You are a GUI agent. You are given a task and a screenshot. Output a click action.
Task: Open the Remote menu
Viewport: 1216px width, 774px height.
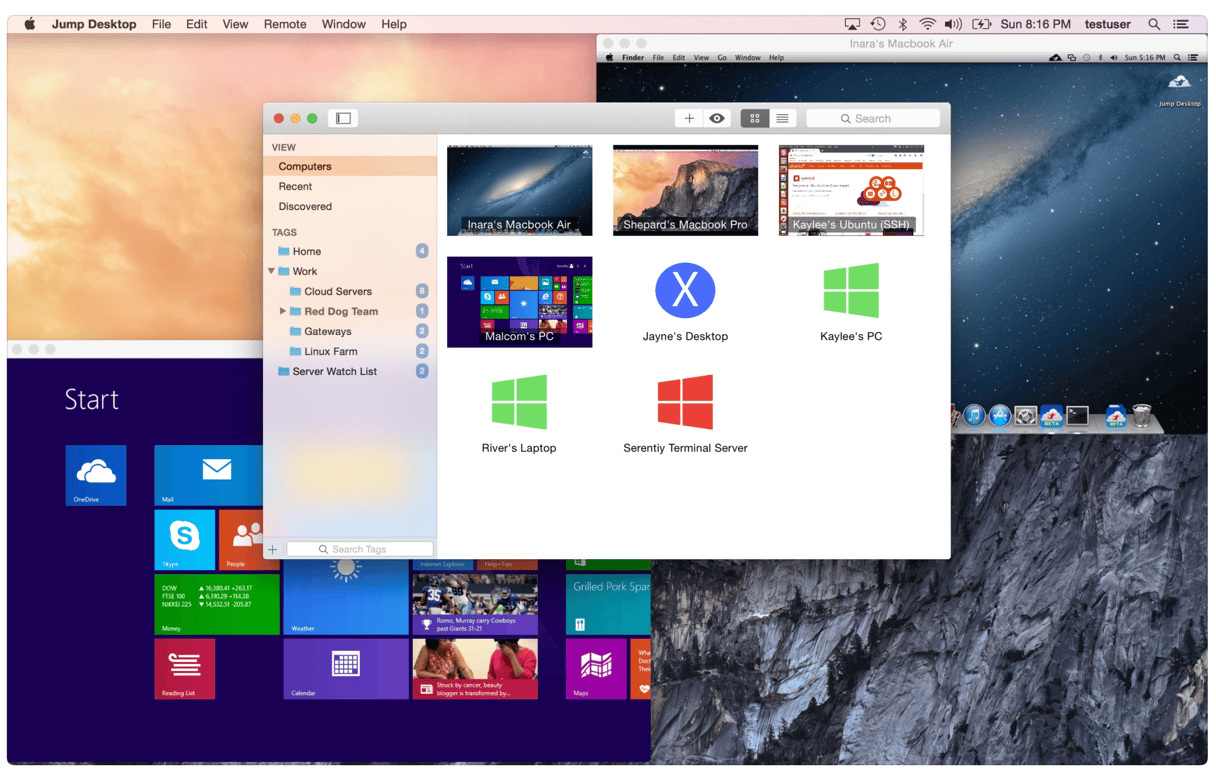pyautogui.click(x=285, y=24)
